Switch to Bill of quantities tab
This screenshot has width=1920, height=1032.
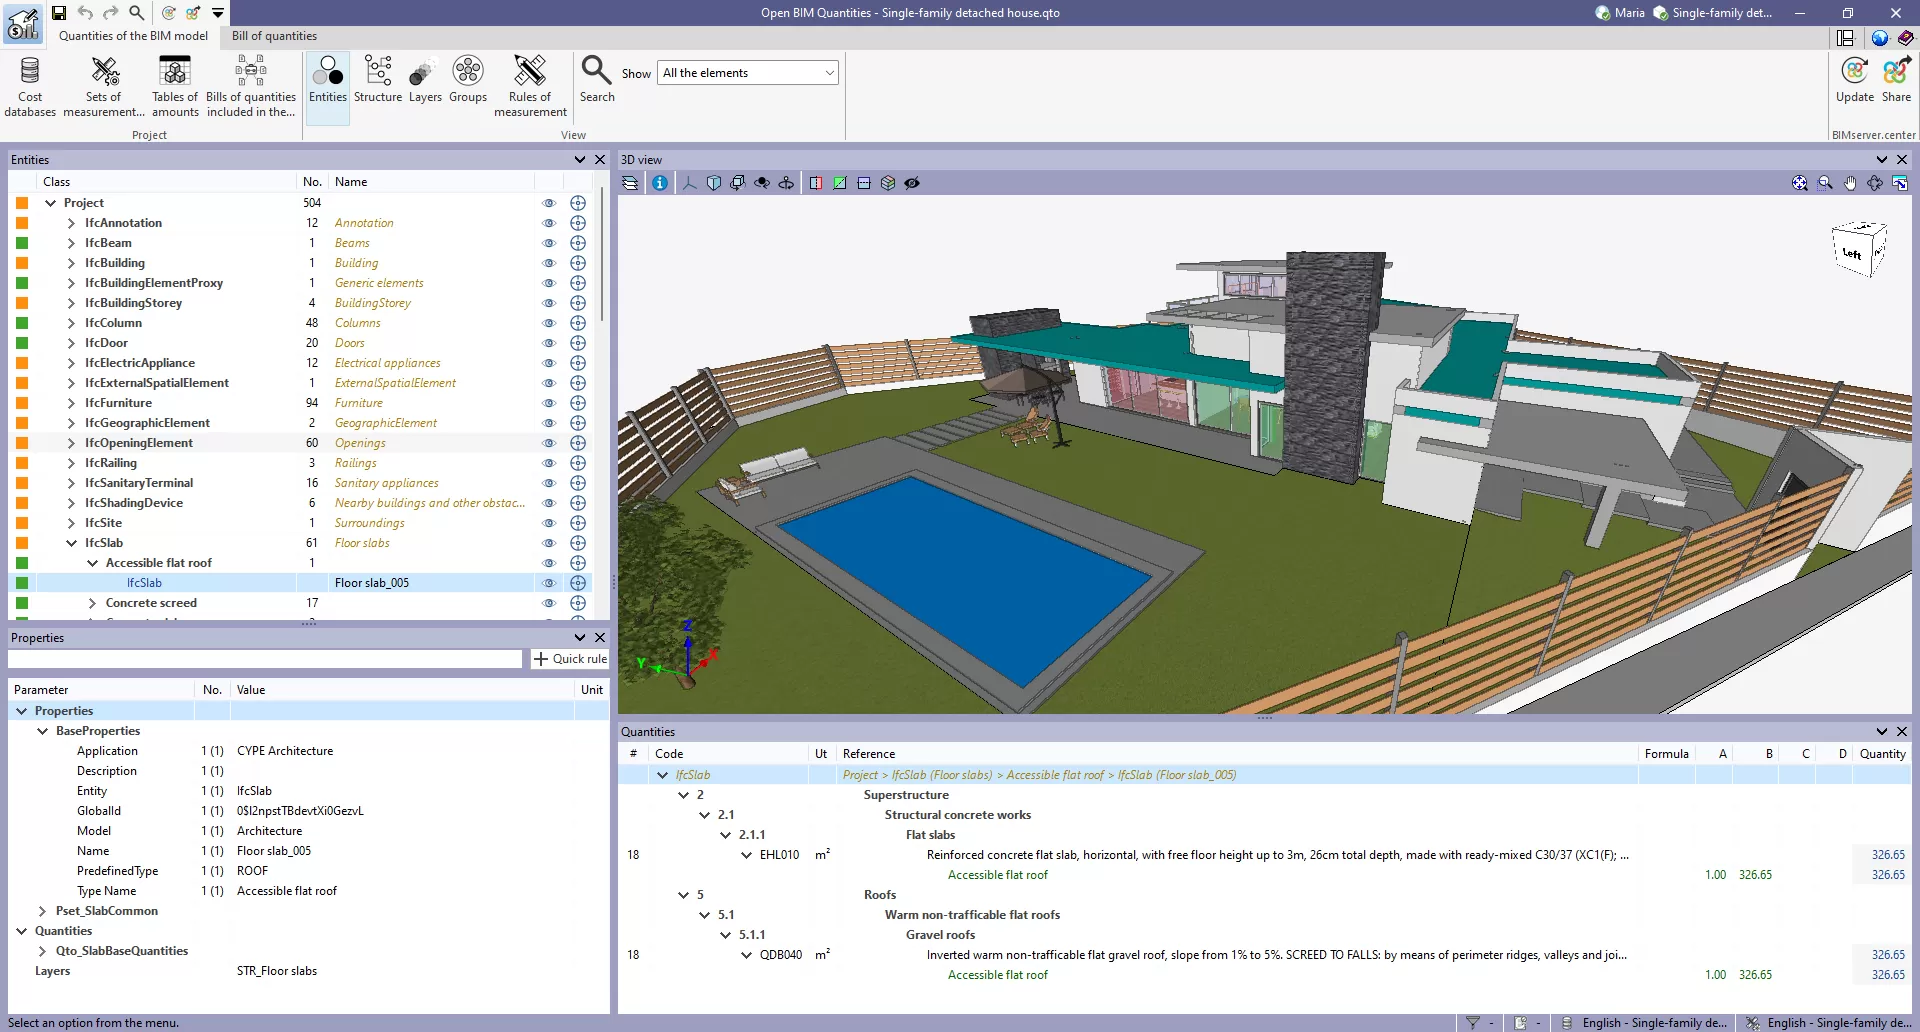click(x=274, y=36)
